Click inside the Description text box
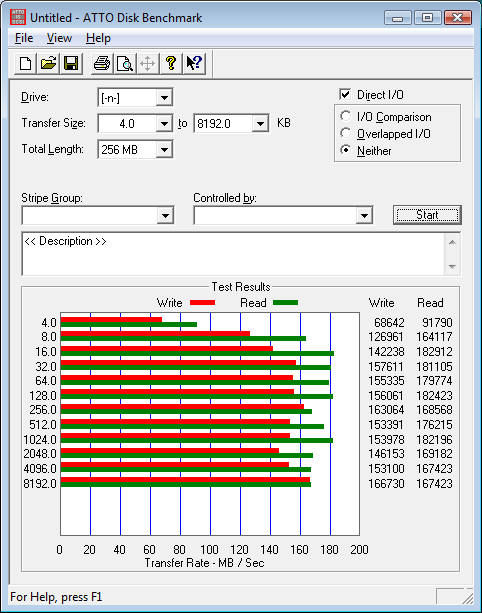 click(233, 254)
